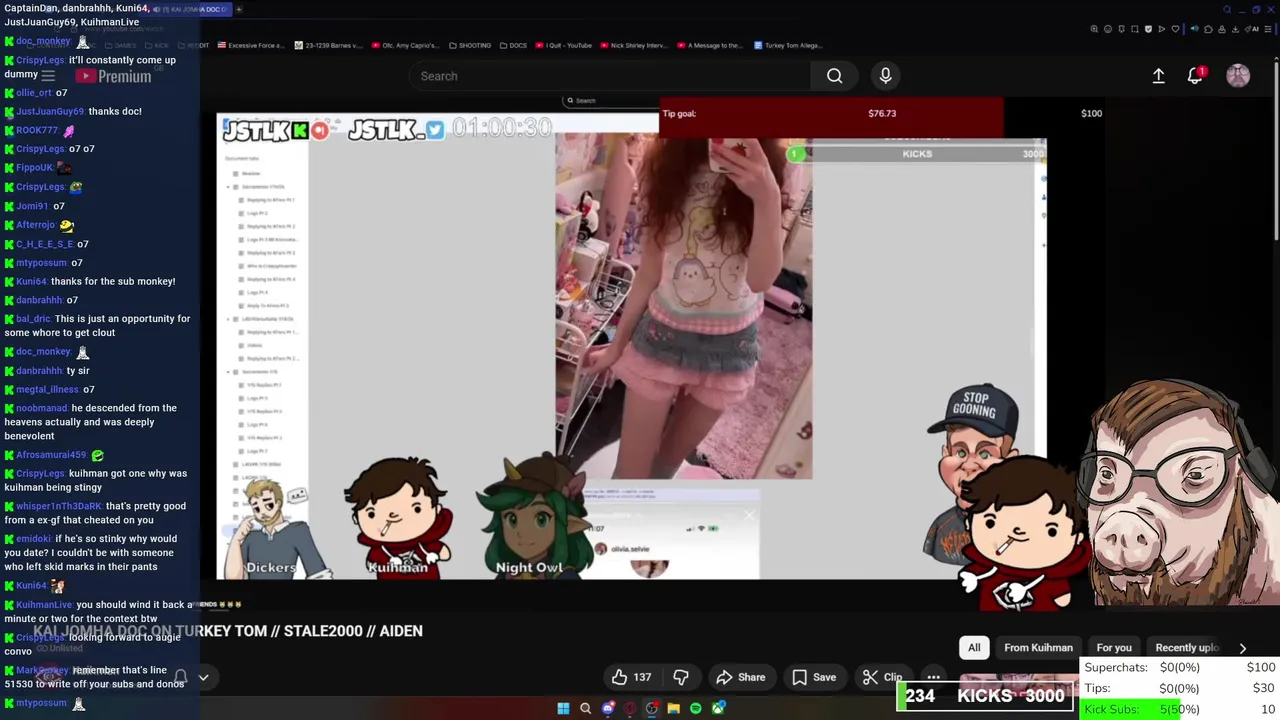Click the browser zoom magnifier toolbar icon
Image resolution: width=1280 pixels, height=720 pixels.
point(1094,29)
